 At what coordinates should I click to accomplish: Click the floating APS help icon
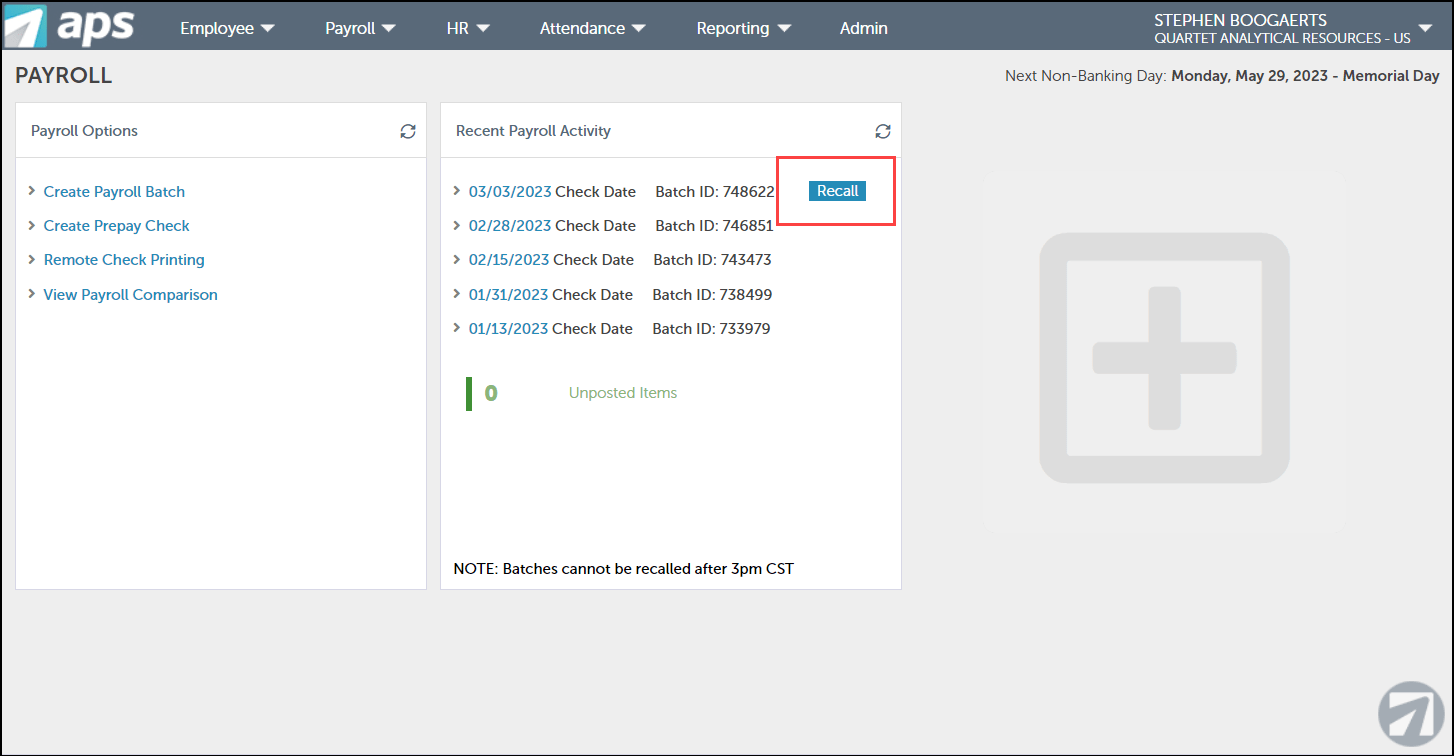[x=1411, y=715]
